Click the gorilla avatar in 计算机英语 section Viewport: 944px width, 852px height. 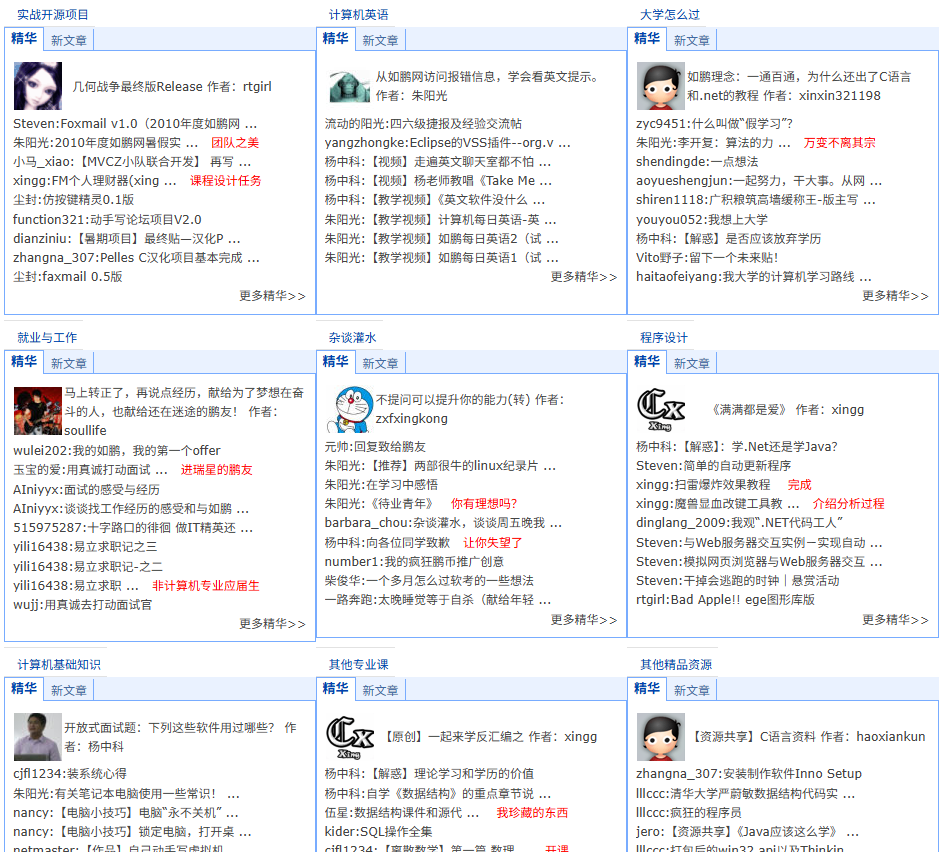(349, 86)
